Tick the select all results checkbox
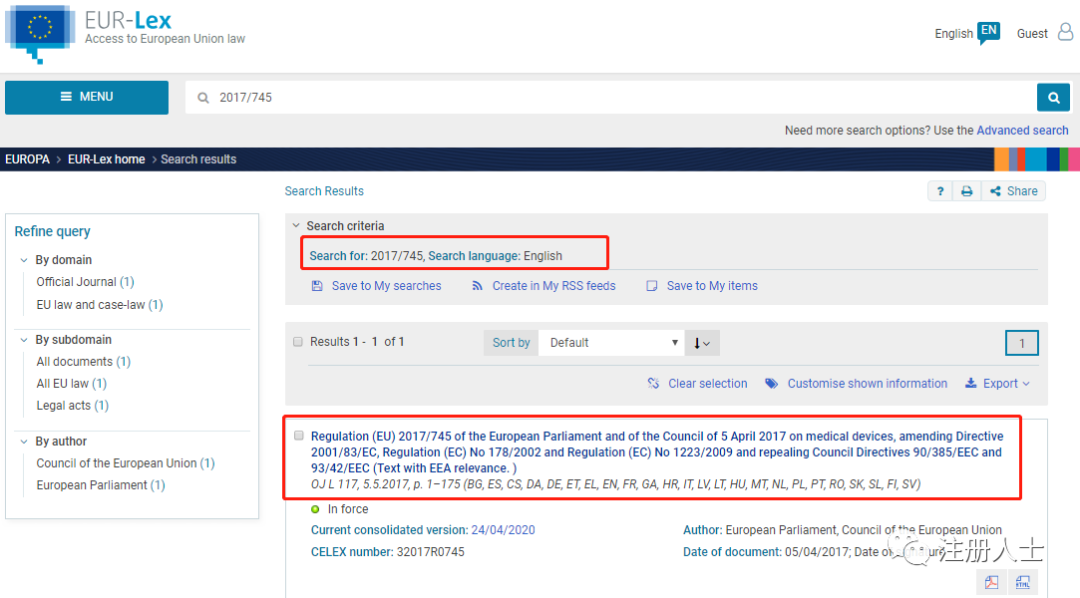Screen dimensions: 1080x598 point(298,342)
